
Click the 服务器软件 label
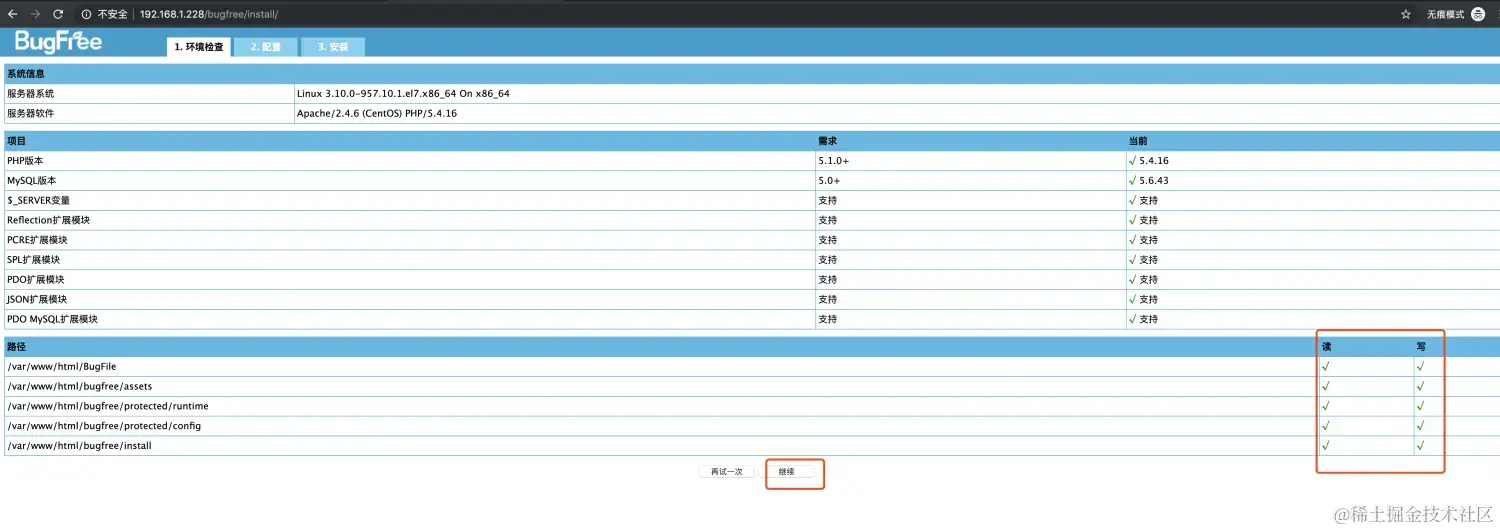tap(31, 114)
